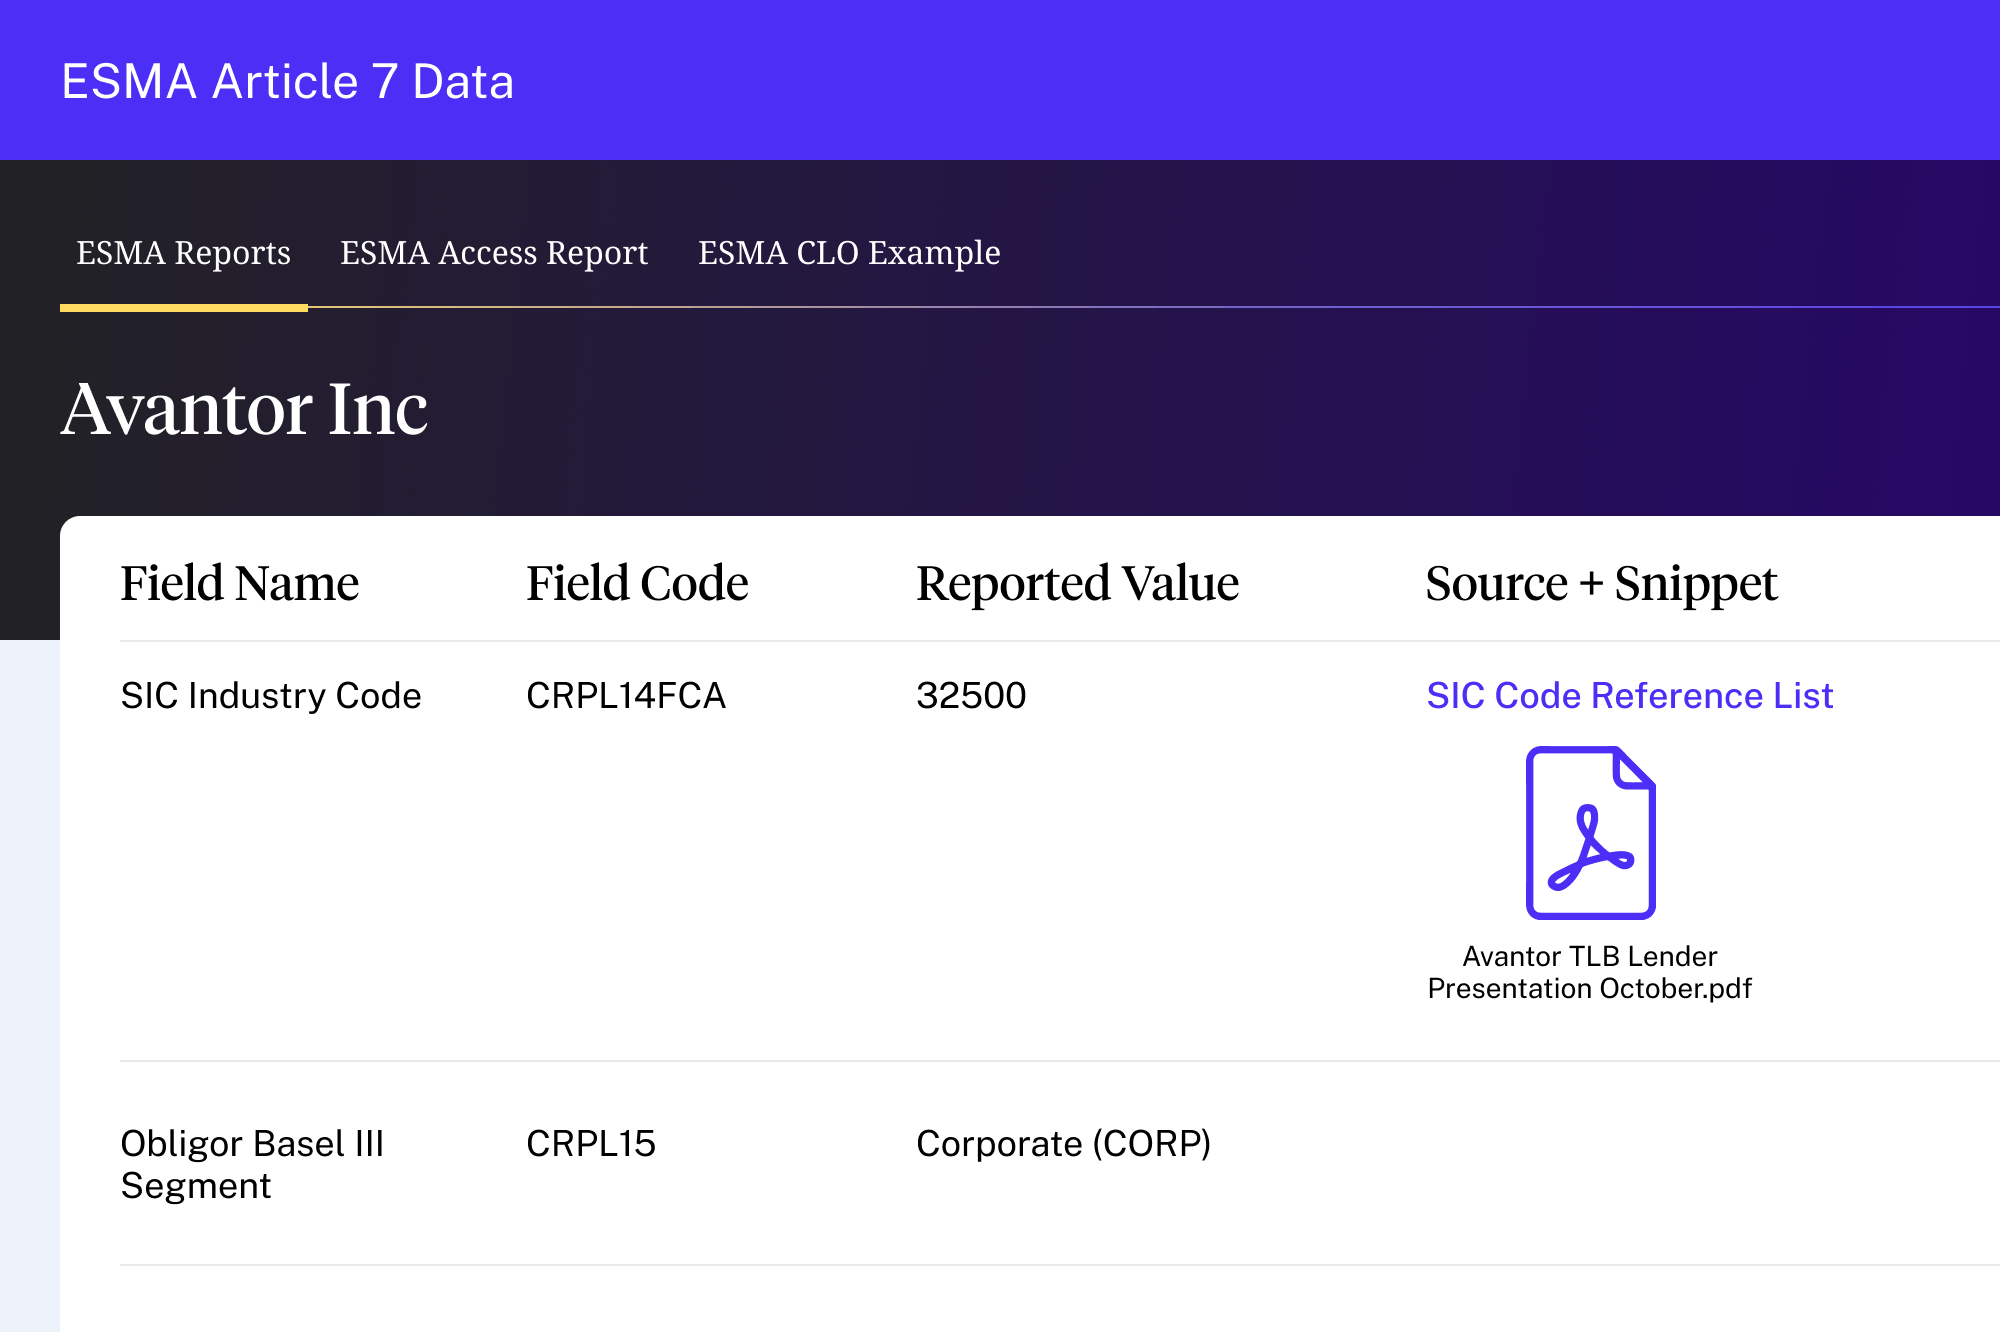The height and width of the screenshot is (1332, 2000).
Task: Select the Obligor Basel III Segment row
Action: 252,1164
